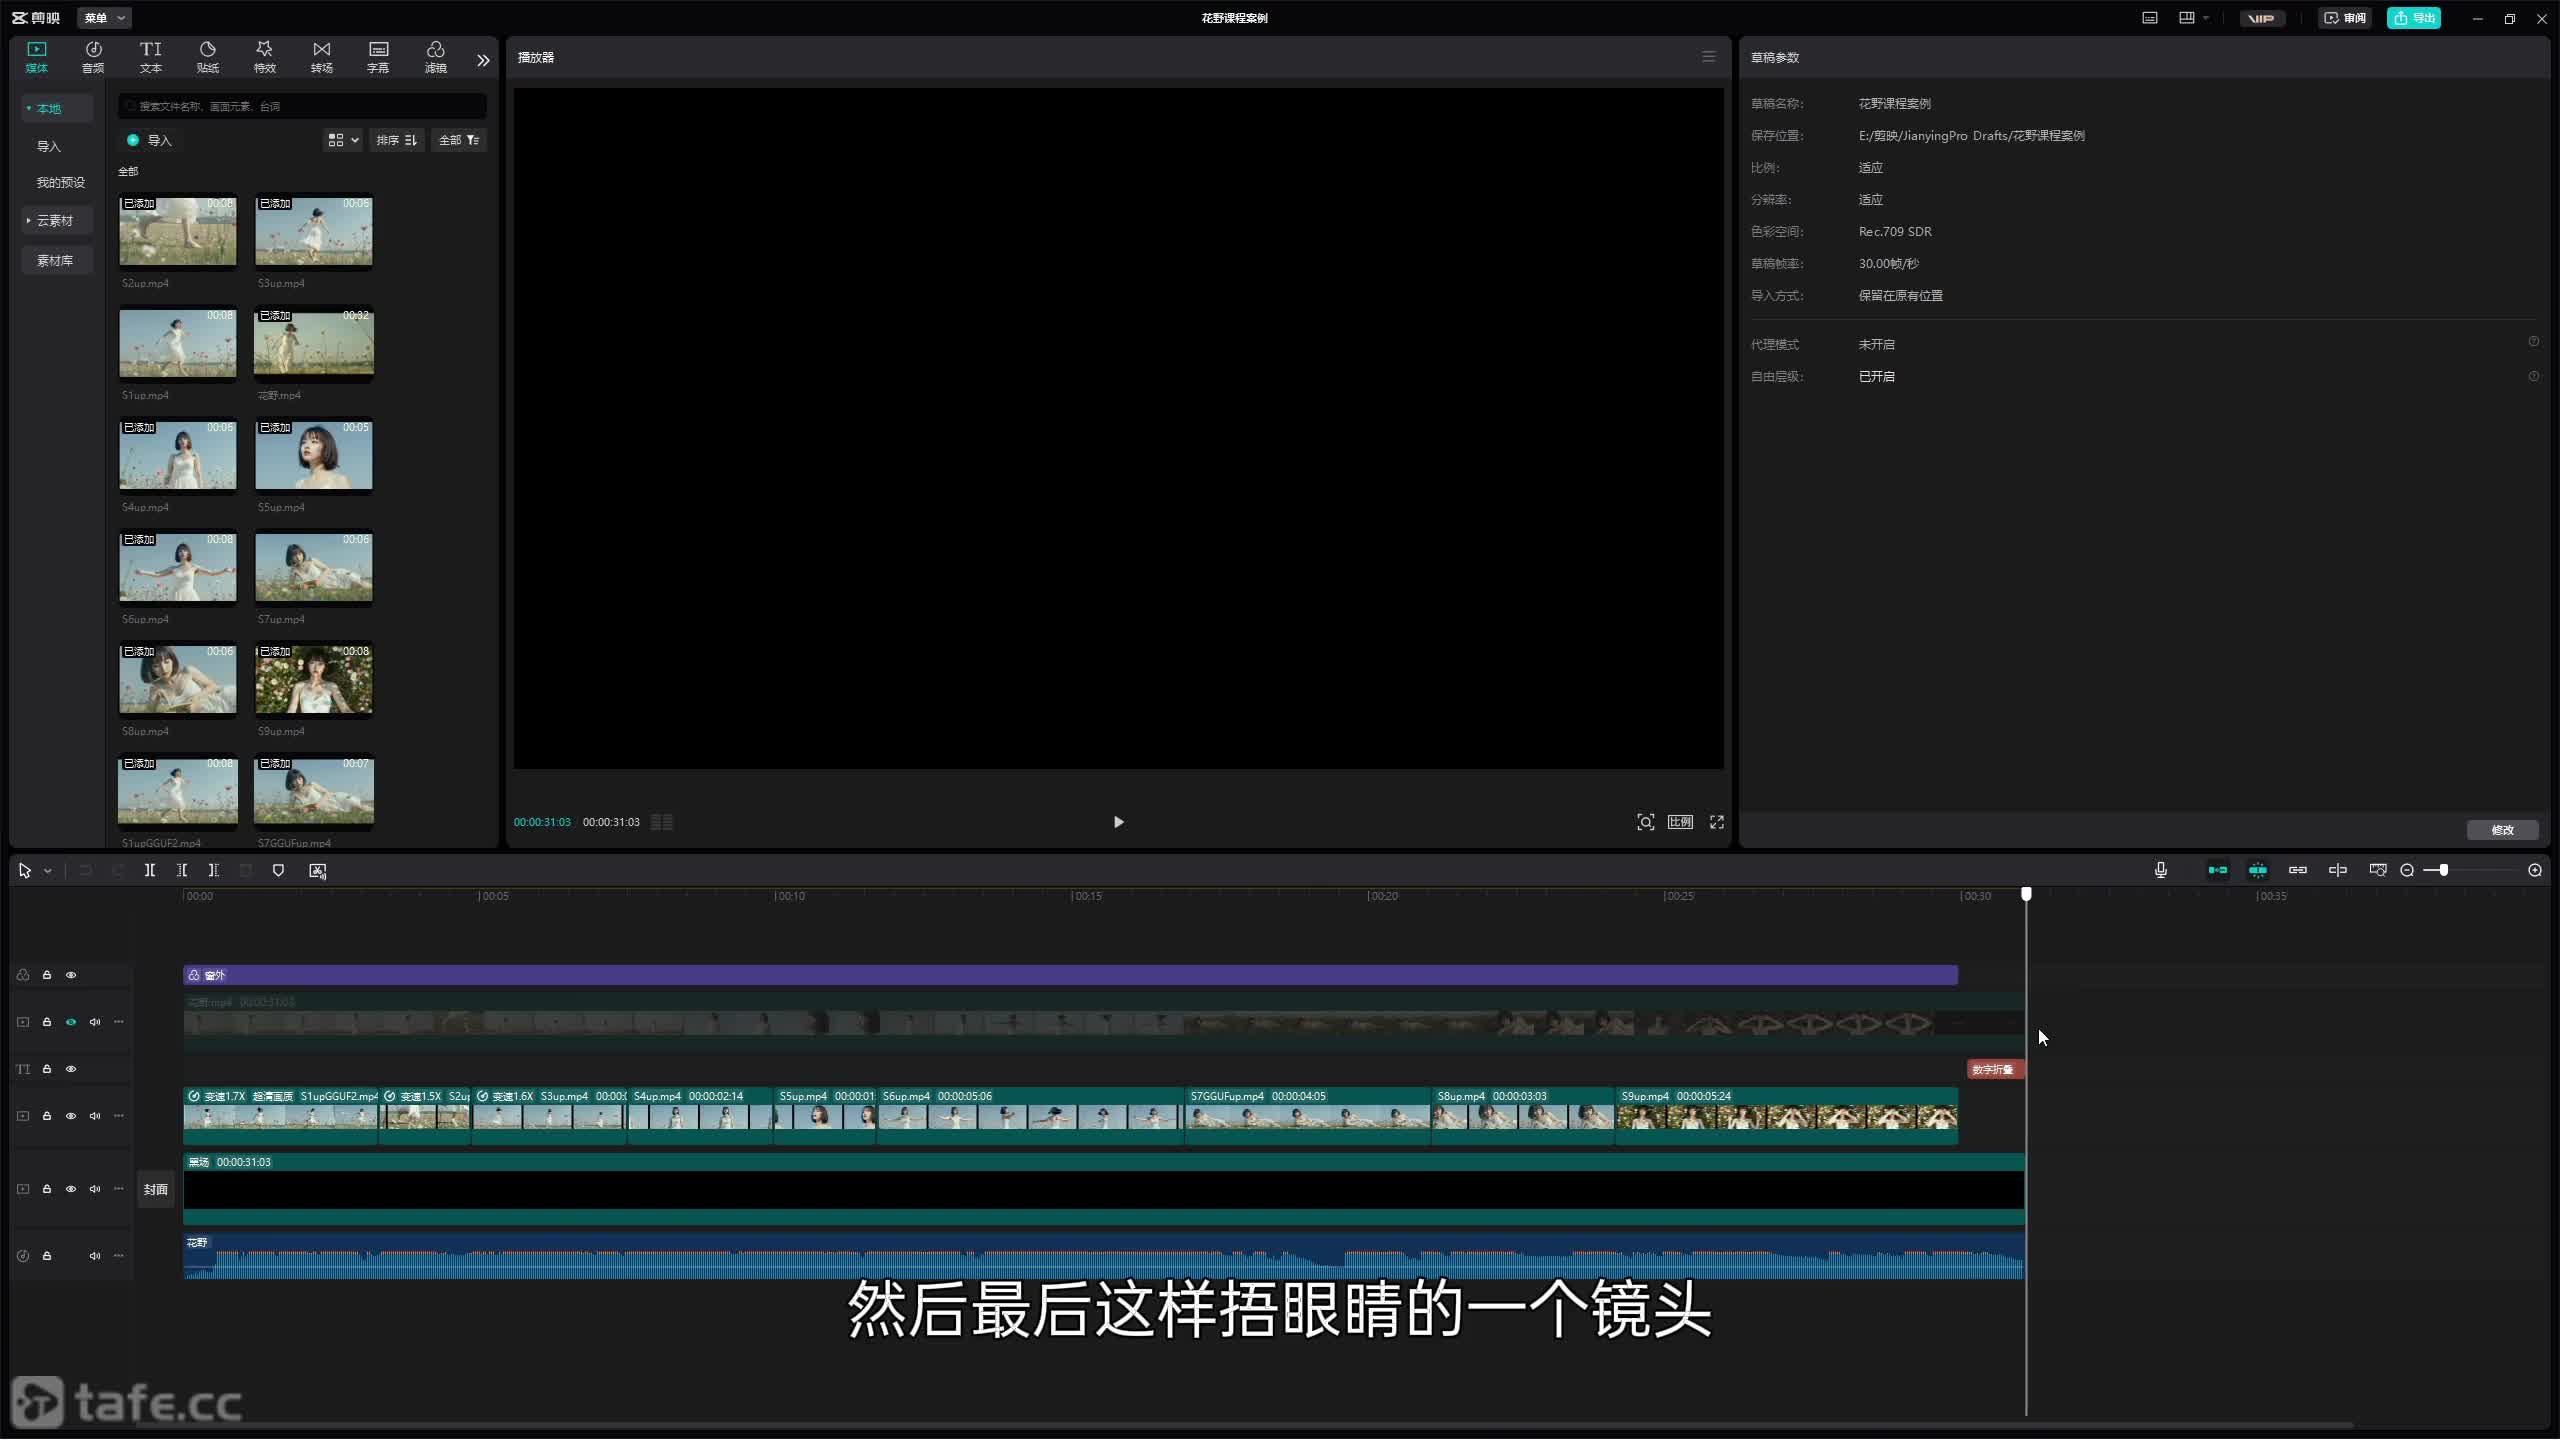Switch to the Audio (音频) tab
Screen dimensions: 2560x1440
[x=93, y=57]
